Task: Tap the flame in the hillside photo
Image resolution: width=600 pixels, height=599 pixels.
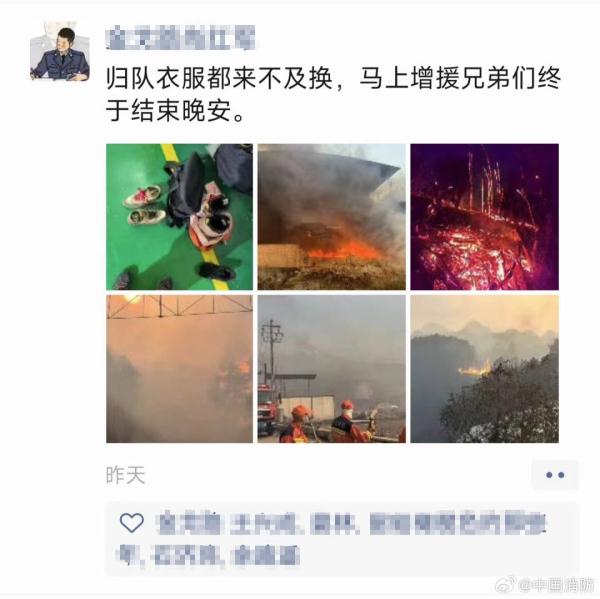Action: (475, 369)
